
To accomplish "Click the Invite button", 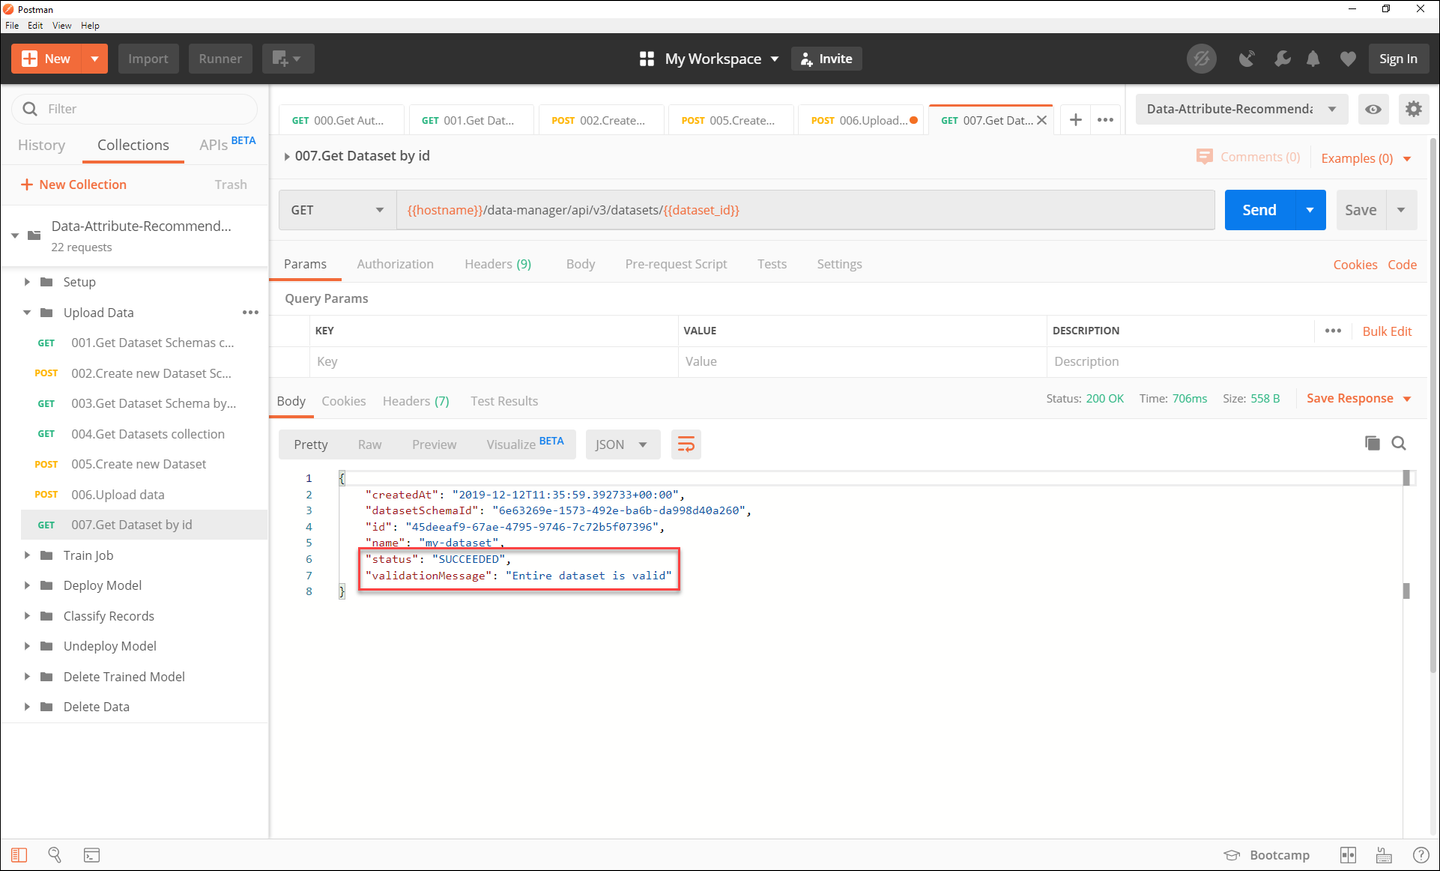I will 826,59.
